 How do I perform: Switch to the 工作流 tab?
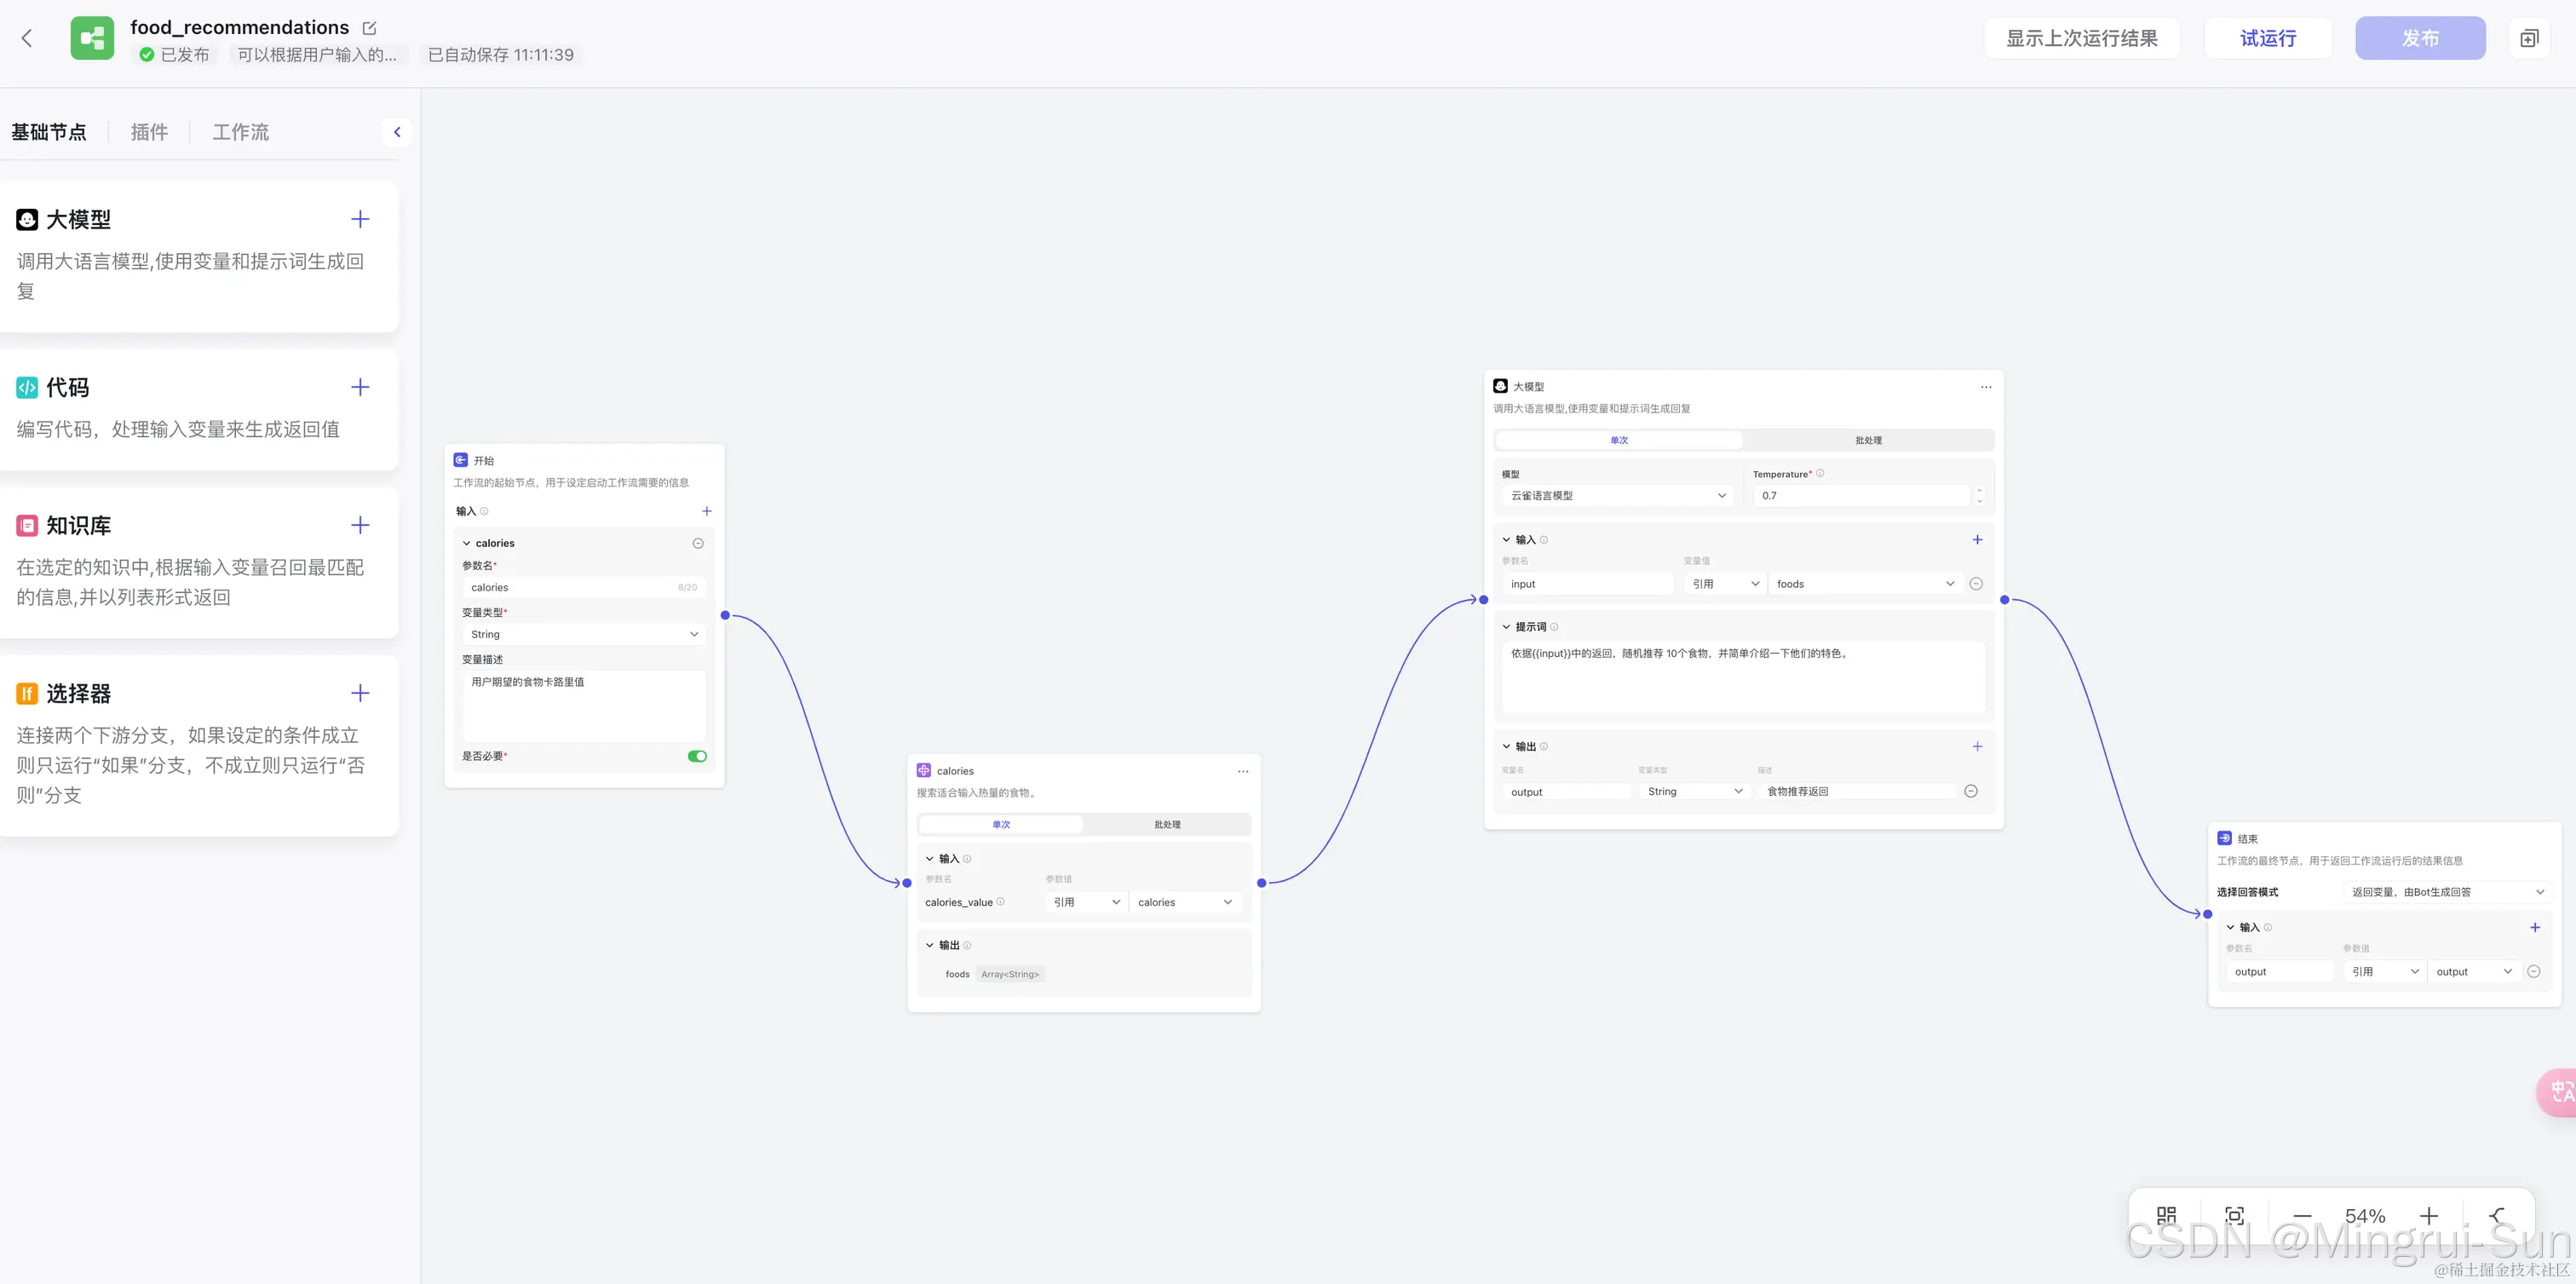coord(240,132)
